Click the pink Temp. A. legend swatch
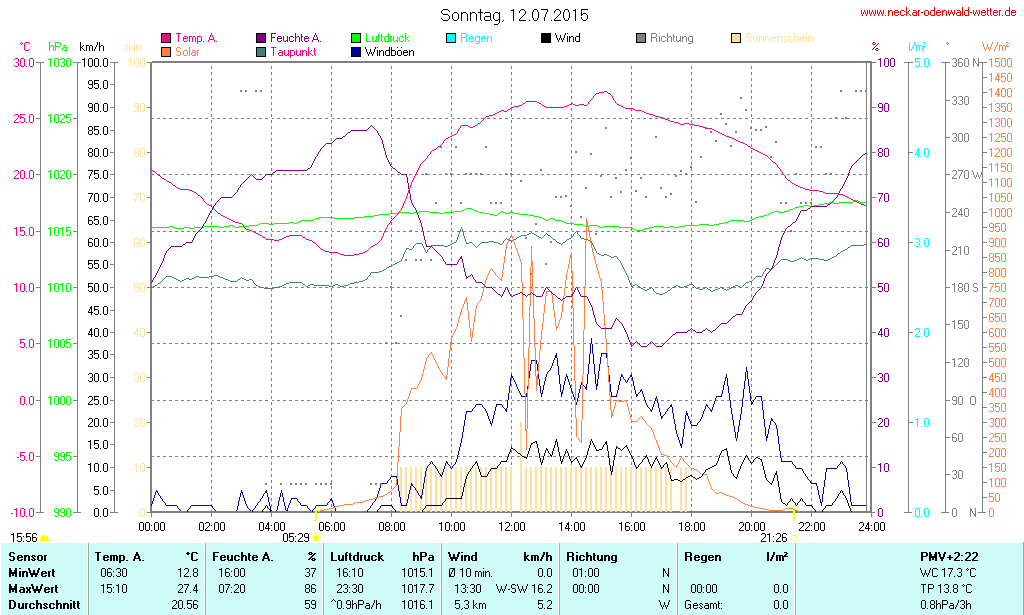This screenshot has height=615, width=1024. [166, 38]
